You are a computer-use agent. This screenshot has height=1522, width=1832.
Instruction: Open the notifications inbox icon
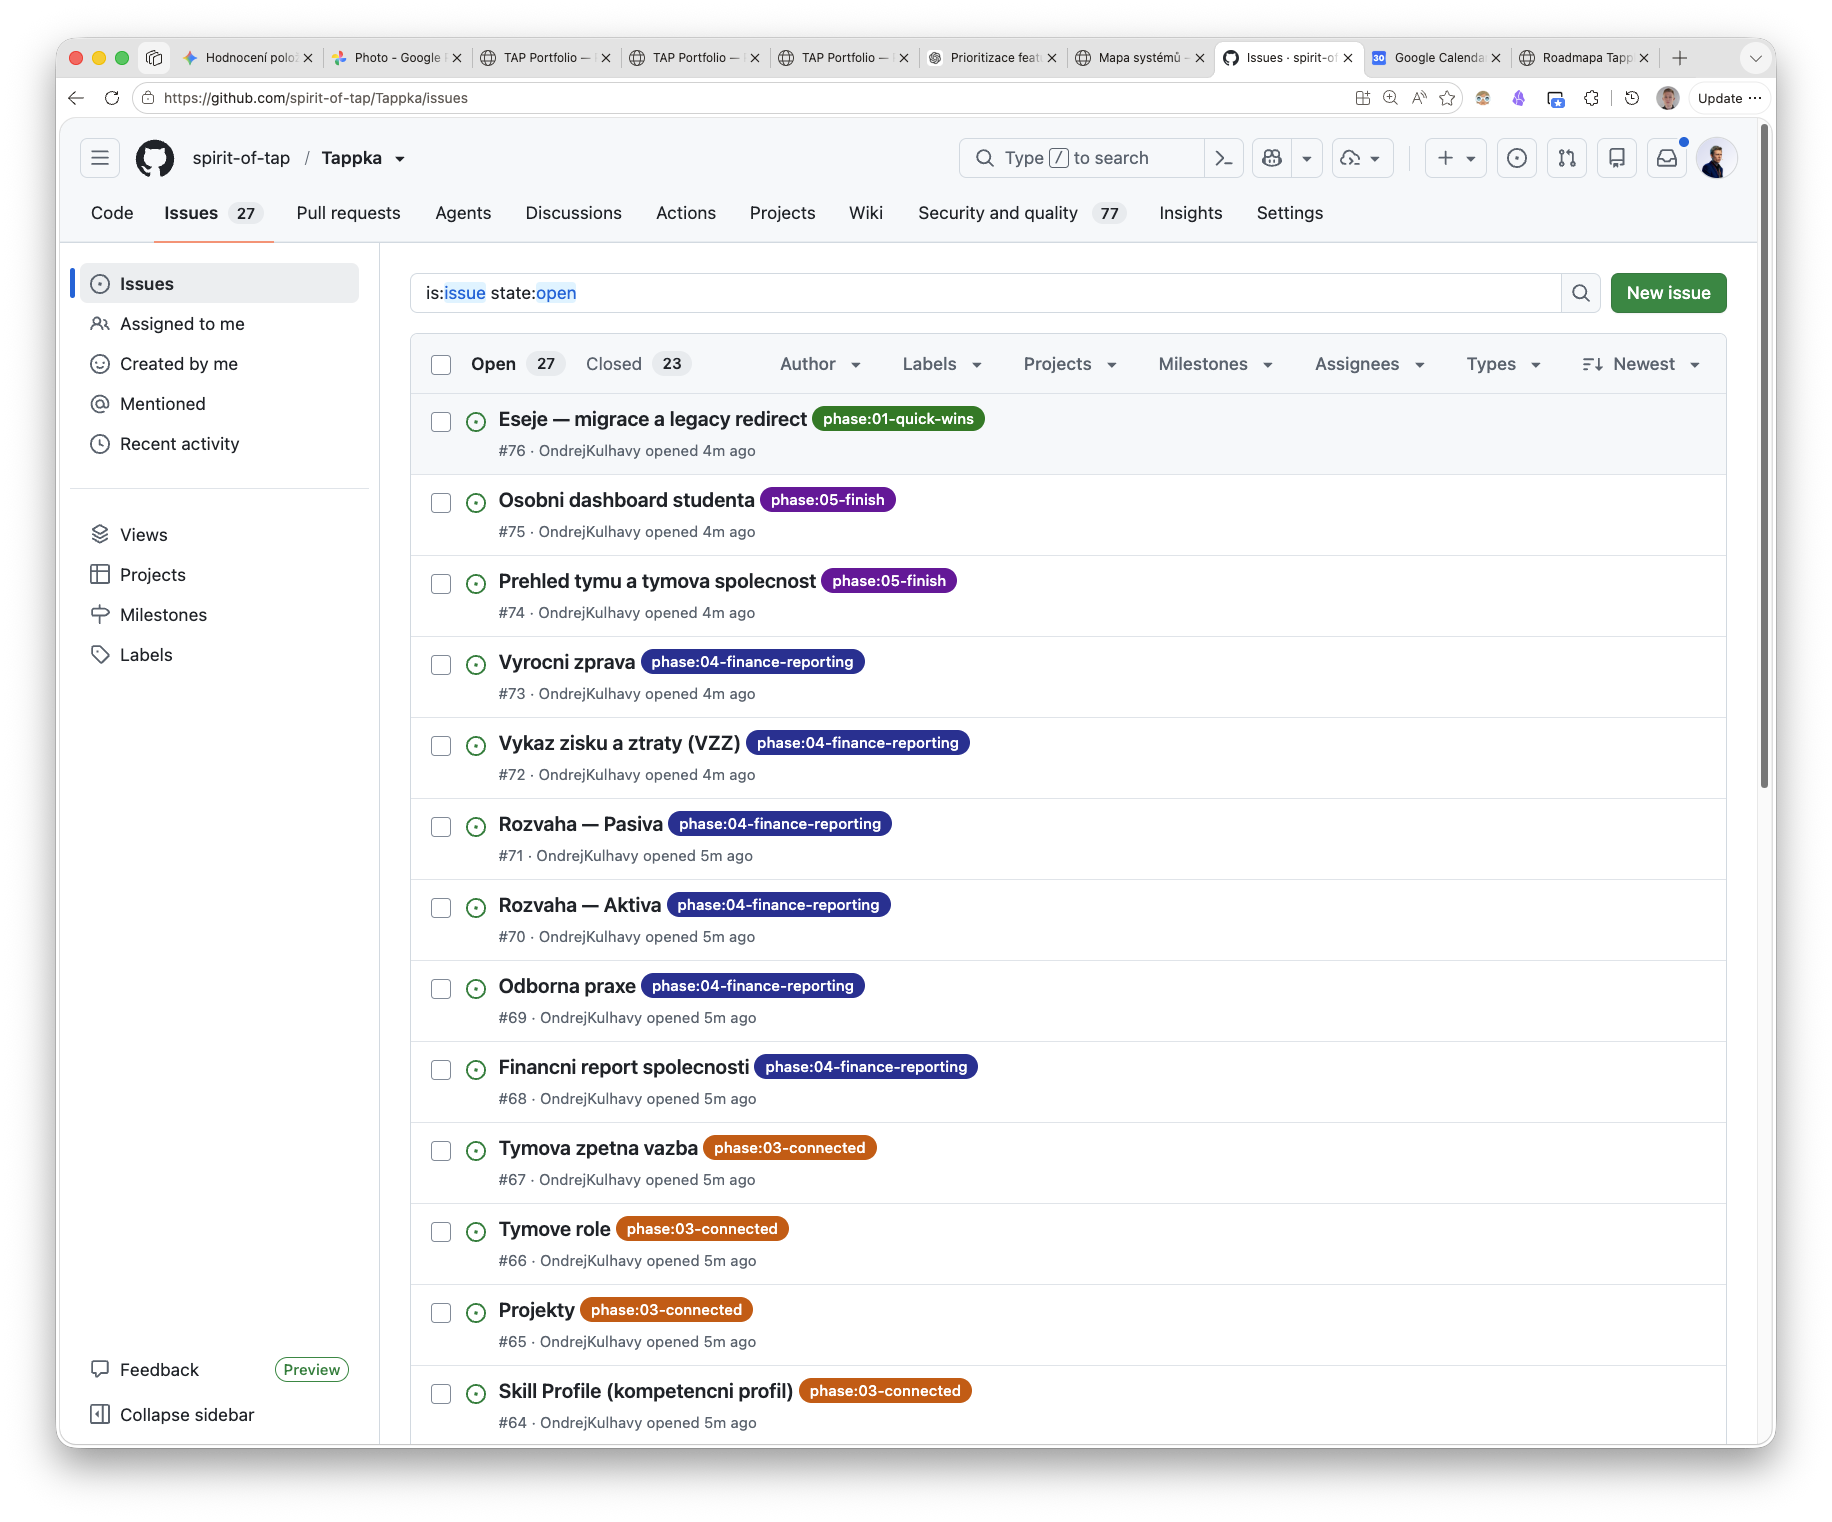click(x=1667, y=158)
